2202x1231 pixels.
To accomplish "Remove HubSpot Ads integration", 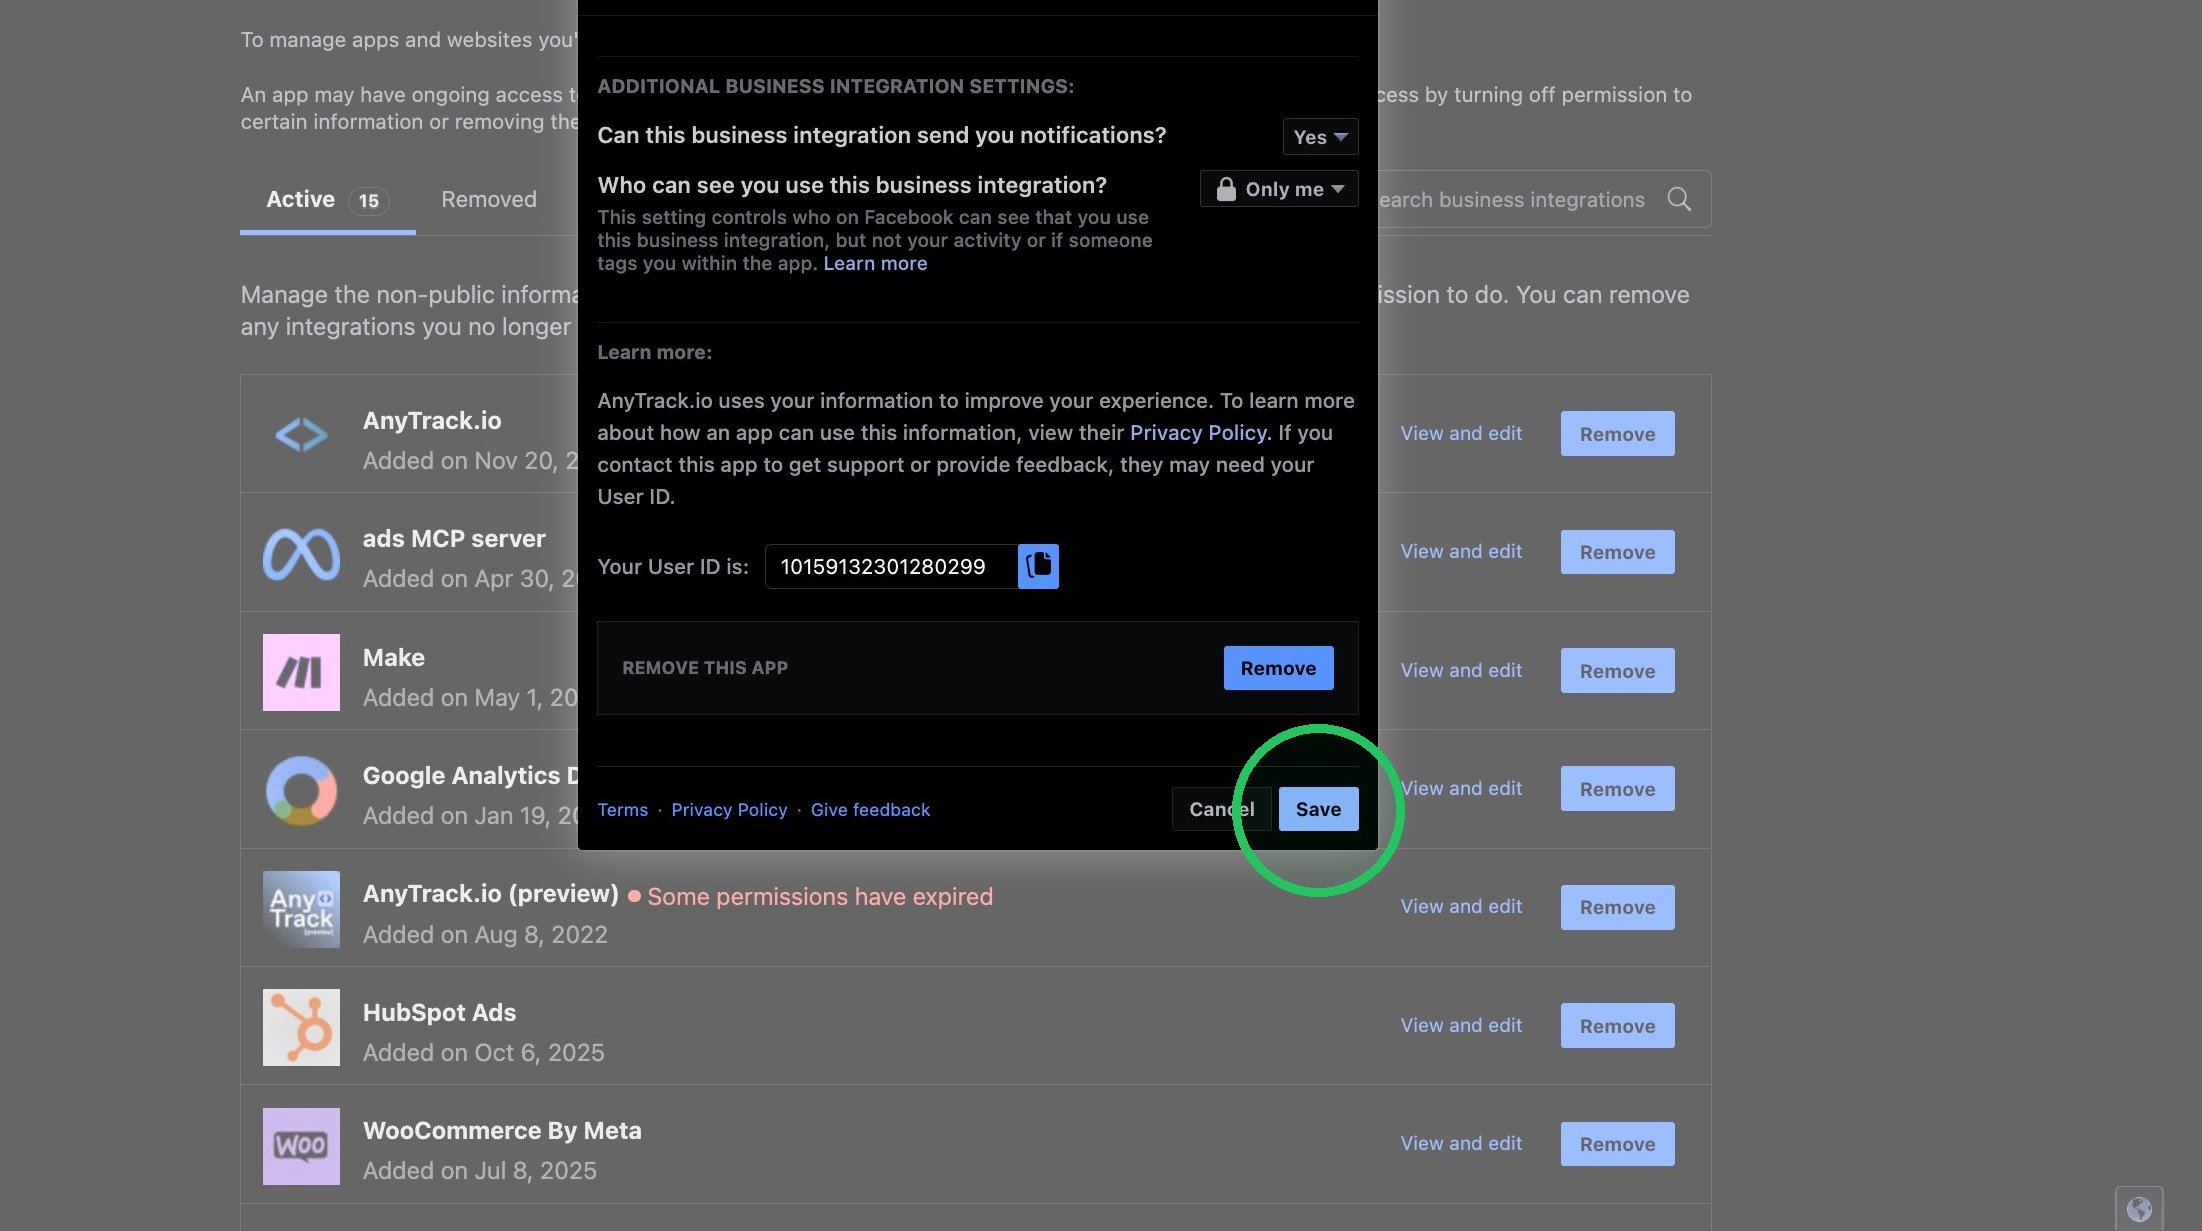I will tap(1617, 1026).
